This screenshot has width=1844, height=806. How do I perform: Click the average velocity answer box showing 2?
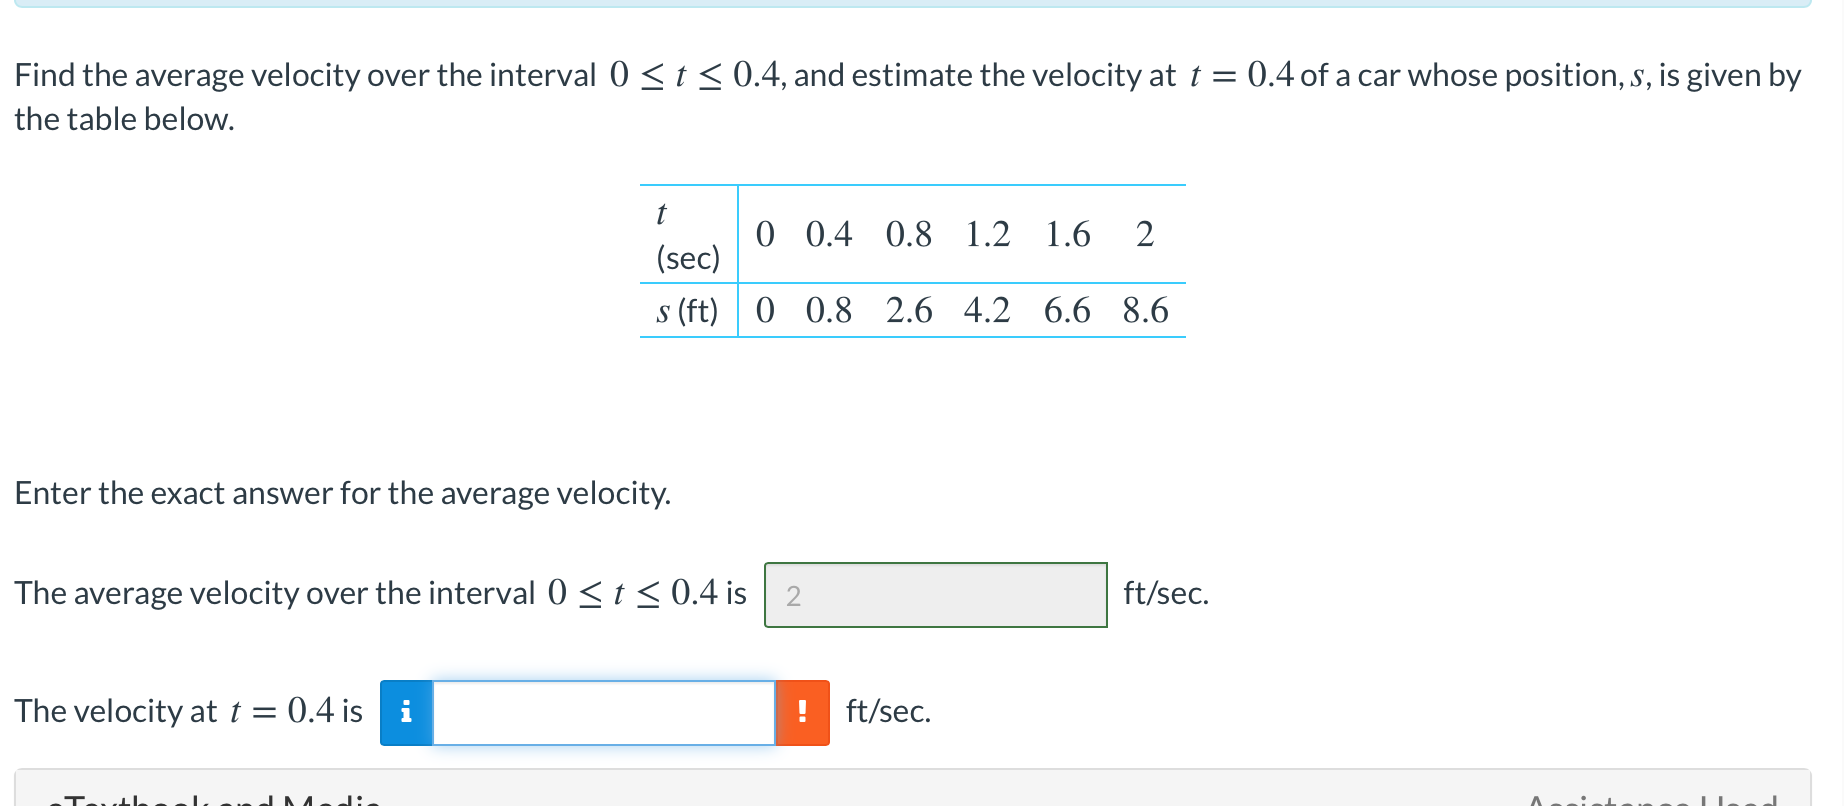tap(935, 594)
